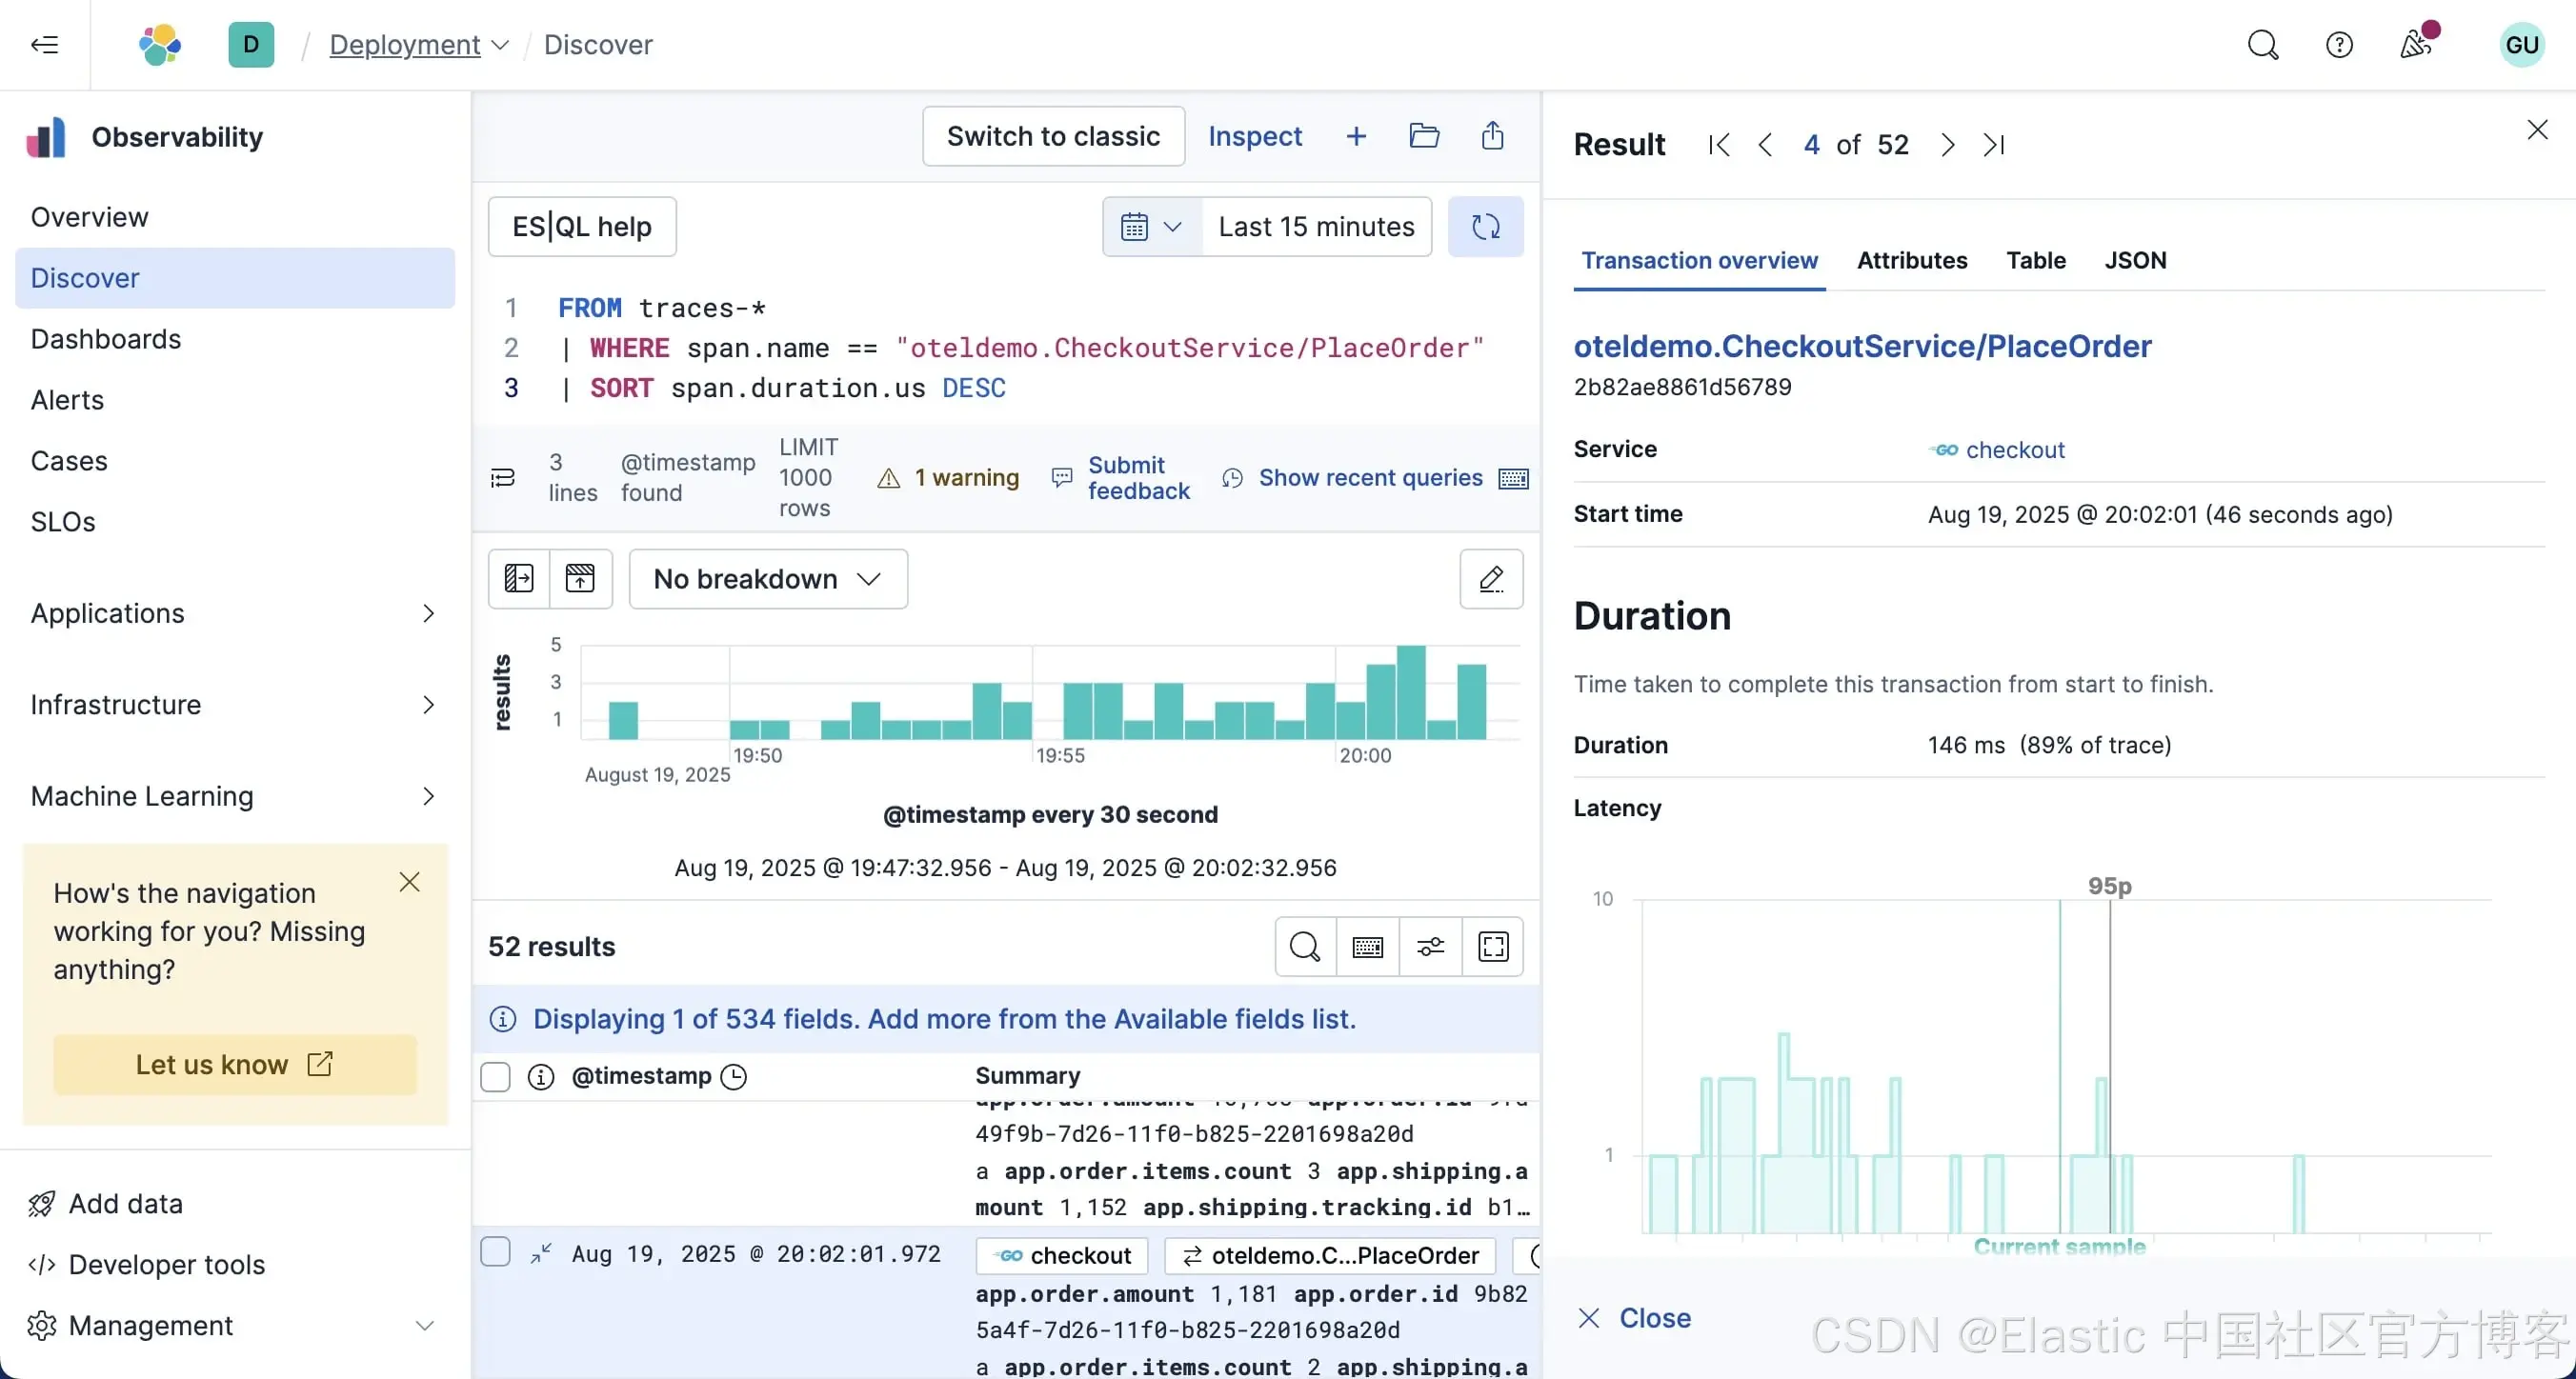
Task: Click Switch to classic button
Action: (x=1052, y=136)
